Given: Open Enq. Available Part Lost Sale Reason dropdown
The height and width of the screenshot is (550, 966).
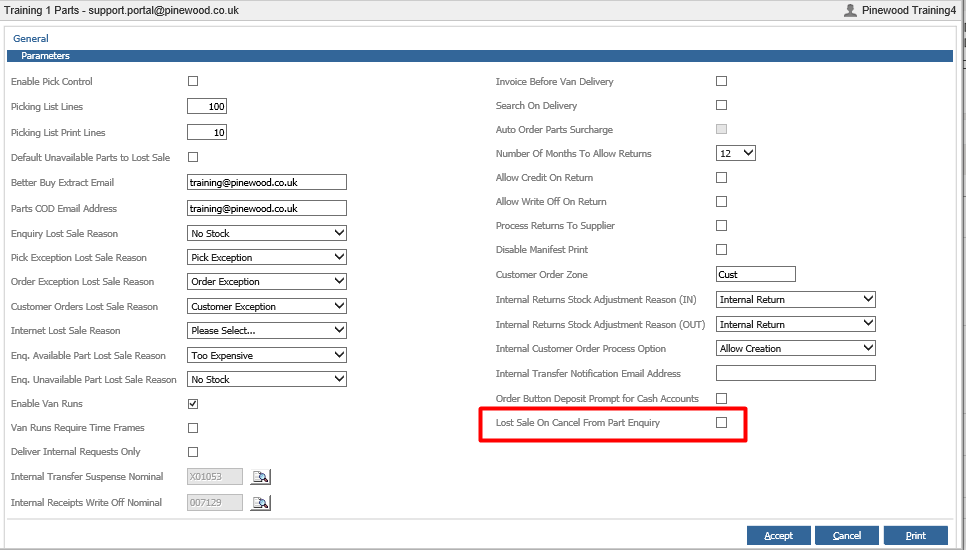Looking at the screenshot, I should pos(267,355).
